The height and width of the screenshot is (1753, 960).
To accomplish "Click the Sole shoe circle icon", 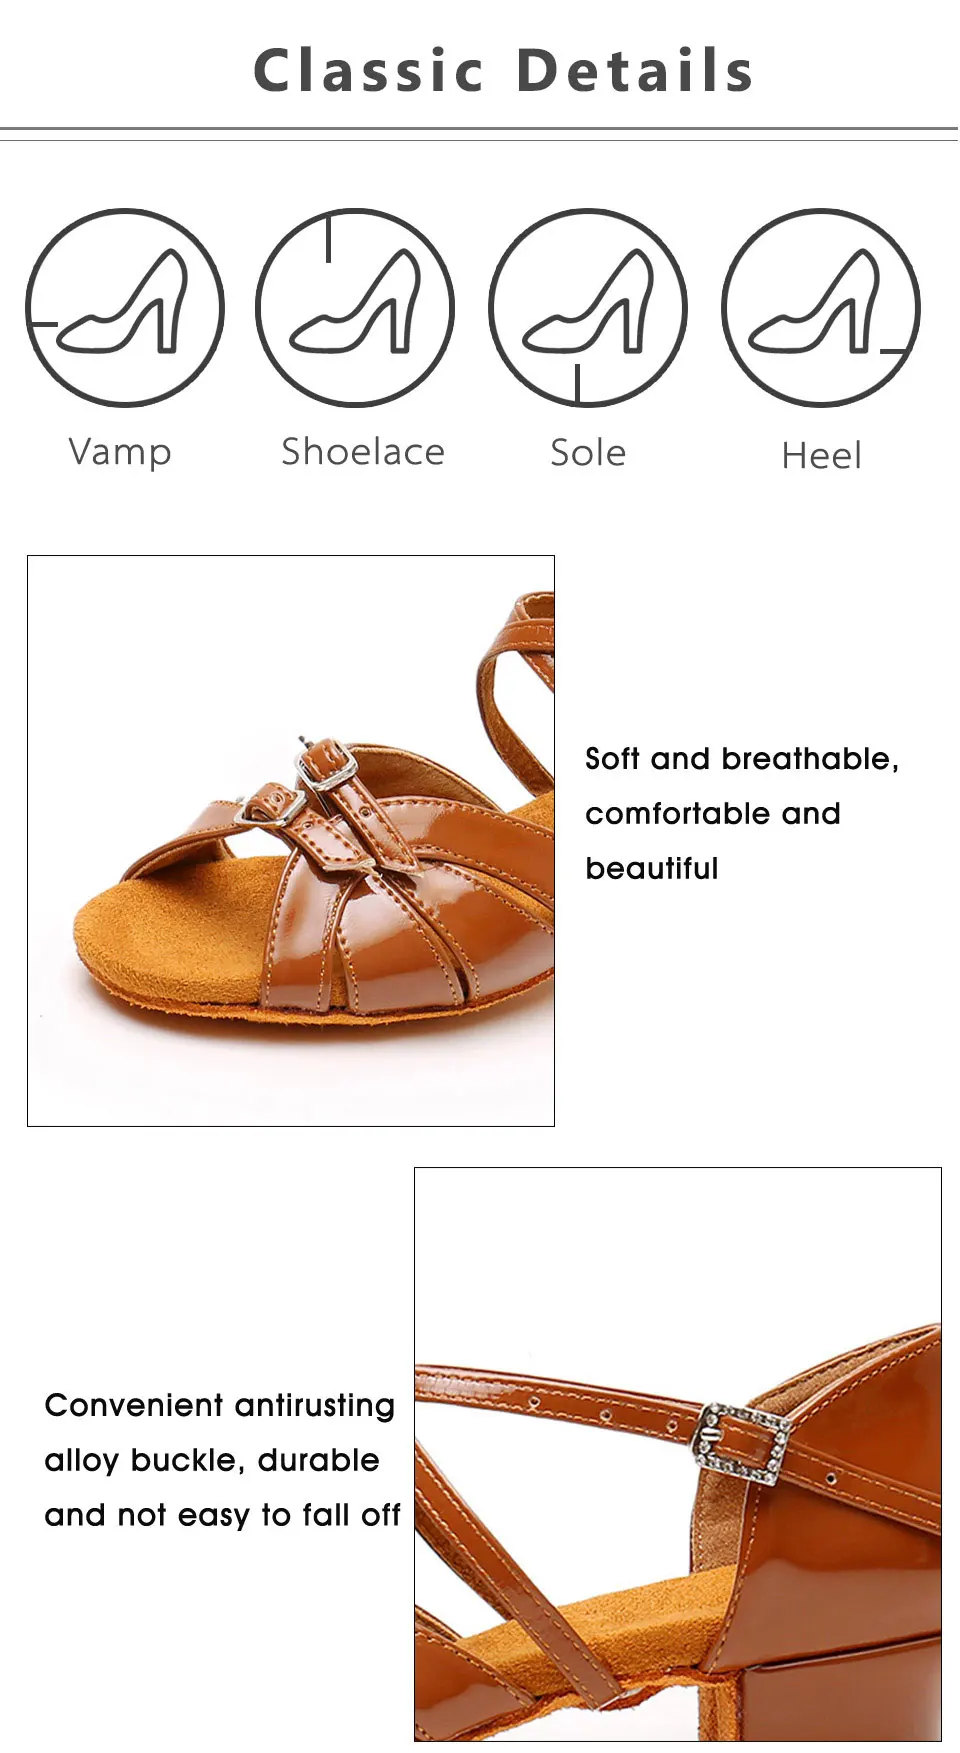I will coord(588,308).
